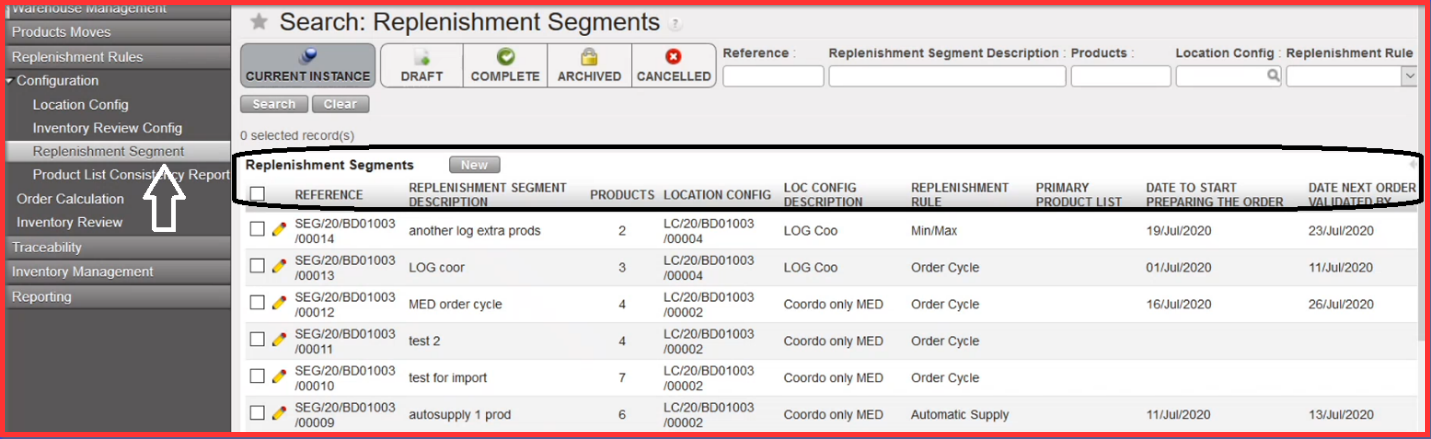Check the box for 'LOG coor' segment
The image size is (1431, 439).
257,266
